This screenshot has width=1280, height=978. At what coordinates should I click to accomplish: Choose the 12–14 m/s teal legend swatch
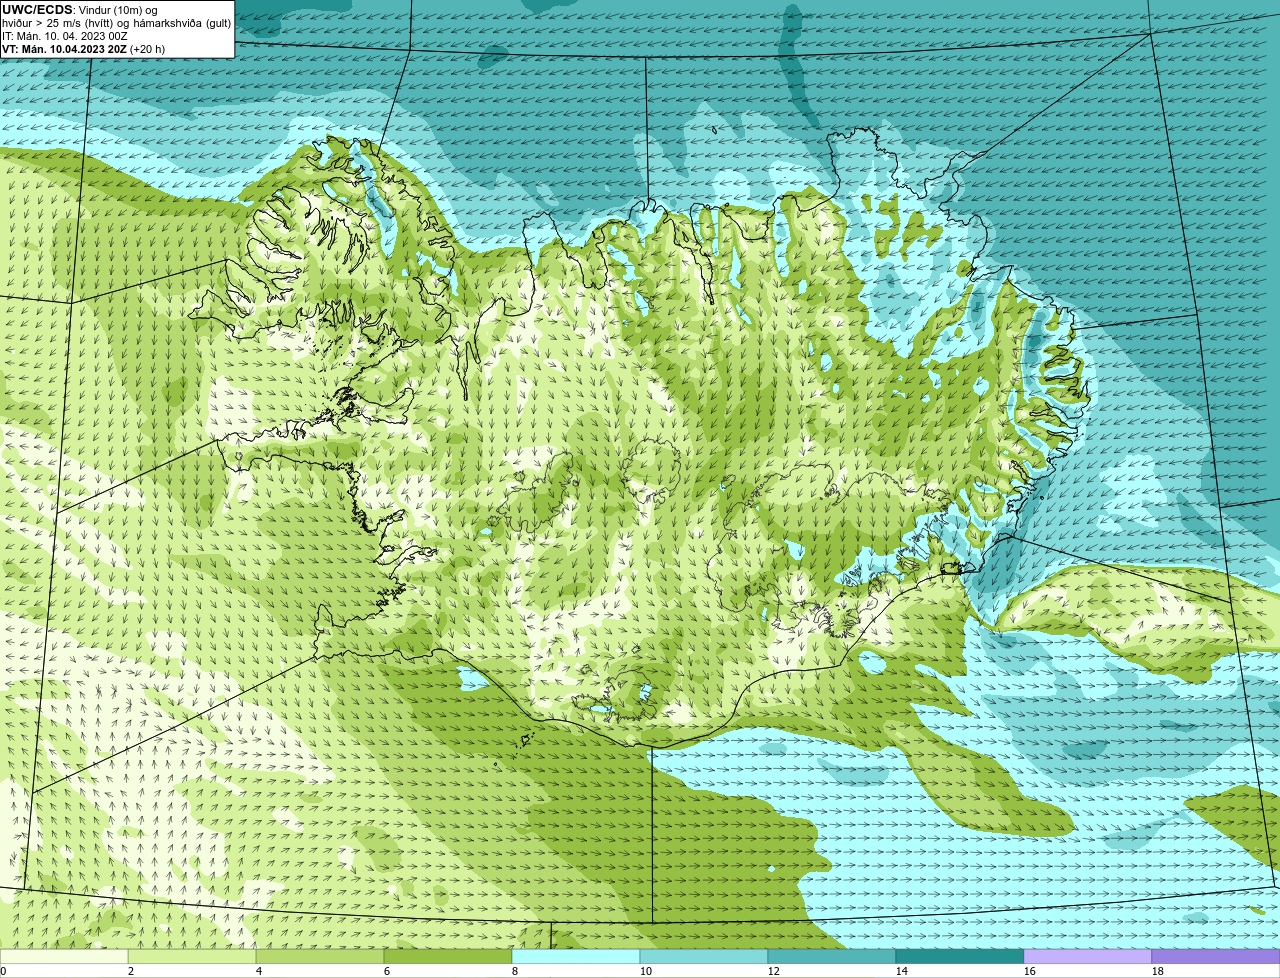pos(832,957)
